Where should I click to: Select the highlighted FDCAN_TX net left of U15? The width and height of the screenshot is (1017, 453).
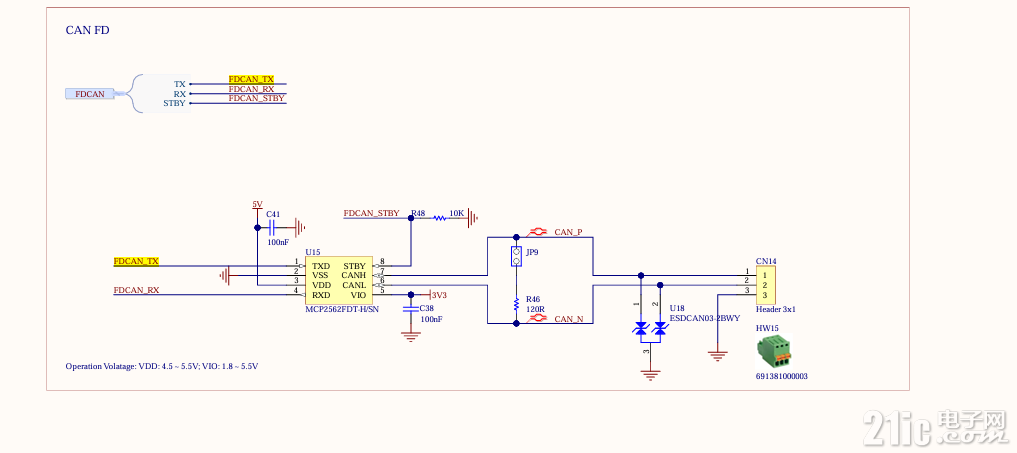click(x=136, y=262)
